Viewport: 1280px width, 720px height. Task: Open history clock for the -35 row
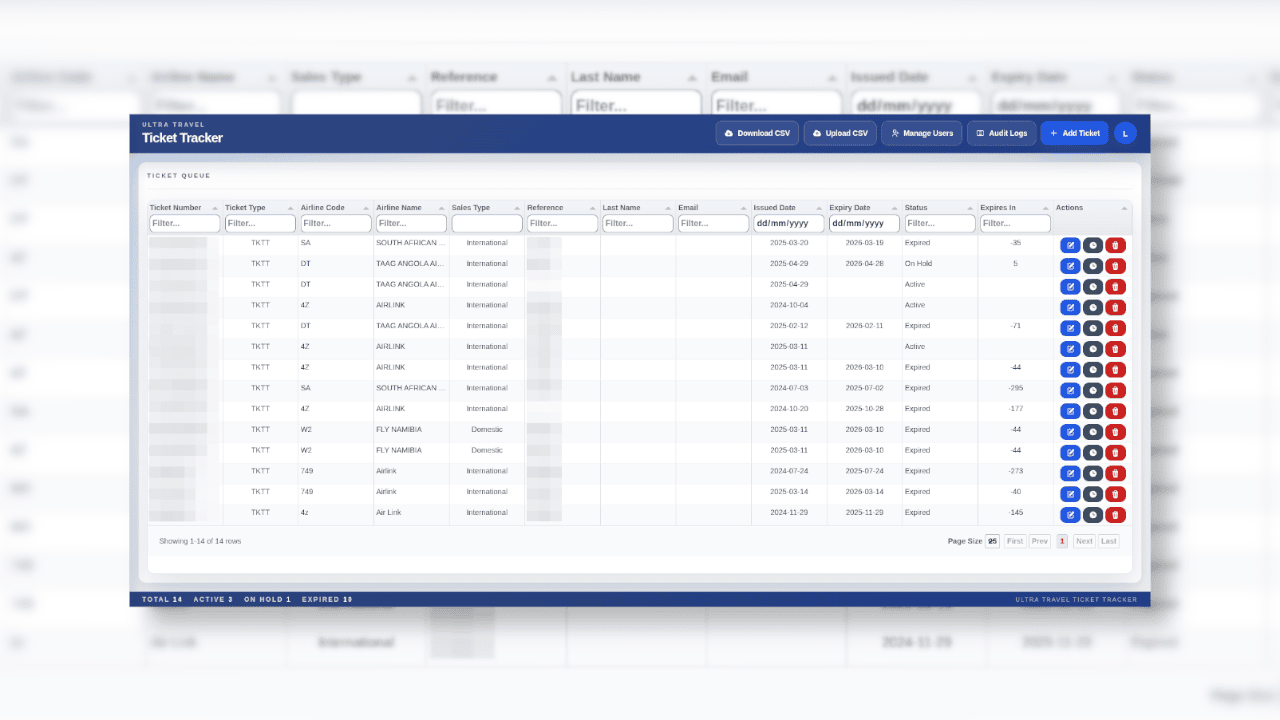(1093, 245)
